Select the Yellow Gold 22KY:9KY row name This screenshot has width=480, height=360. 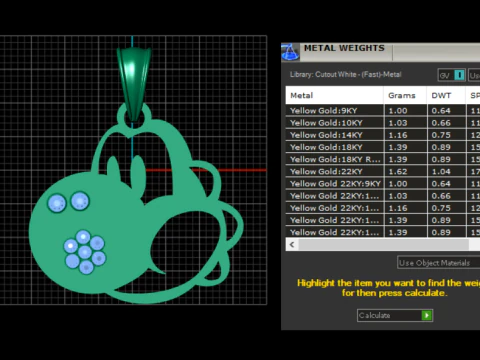[335, 184]
